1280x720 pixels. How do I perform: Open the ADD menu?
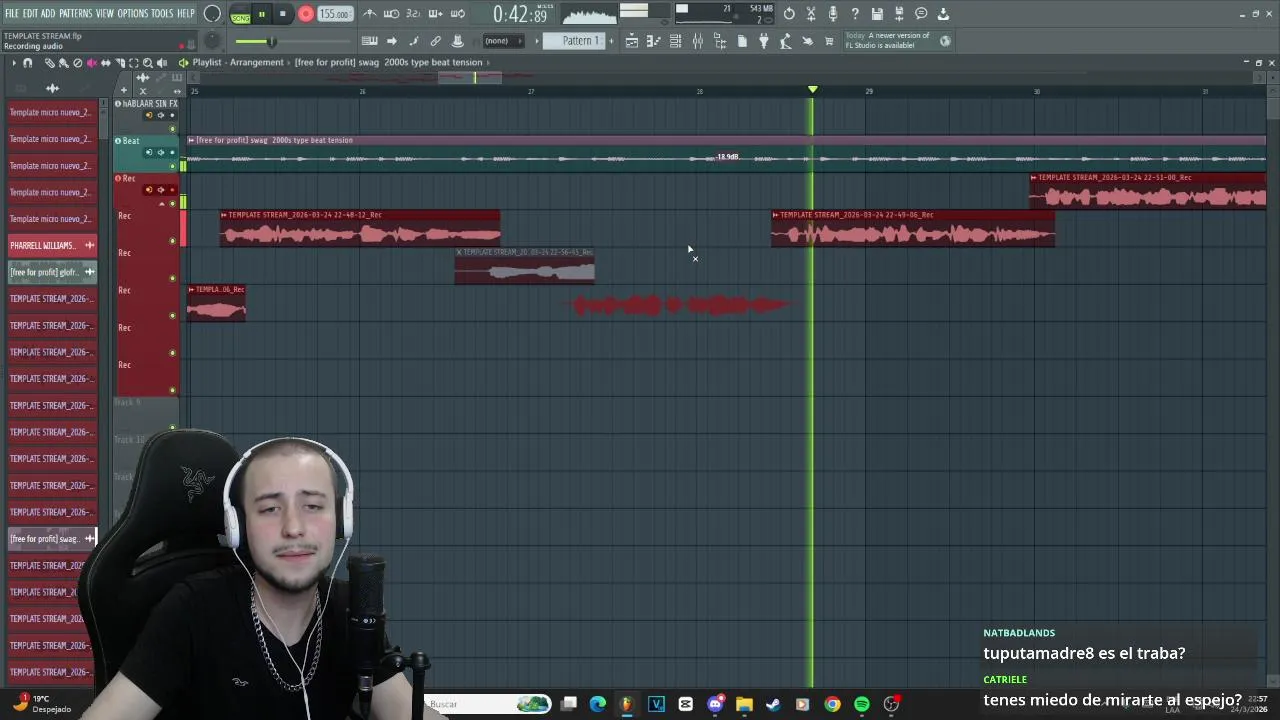(48, 13)
